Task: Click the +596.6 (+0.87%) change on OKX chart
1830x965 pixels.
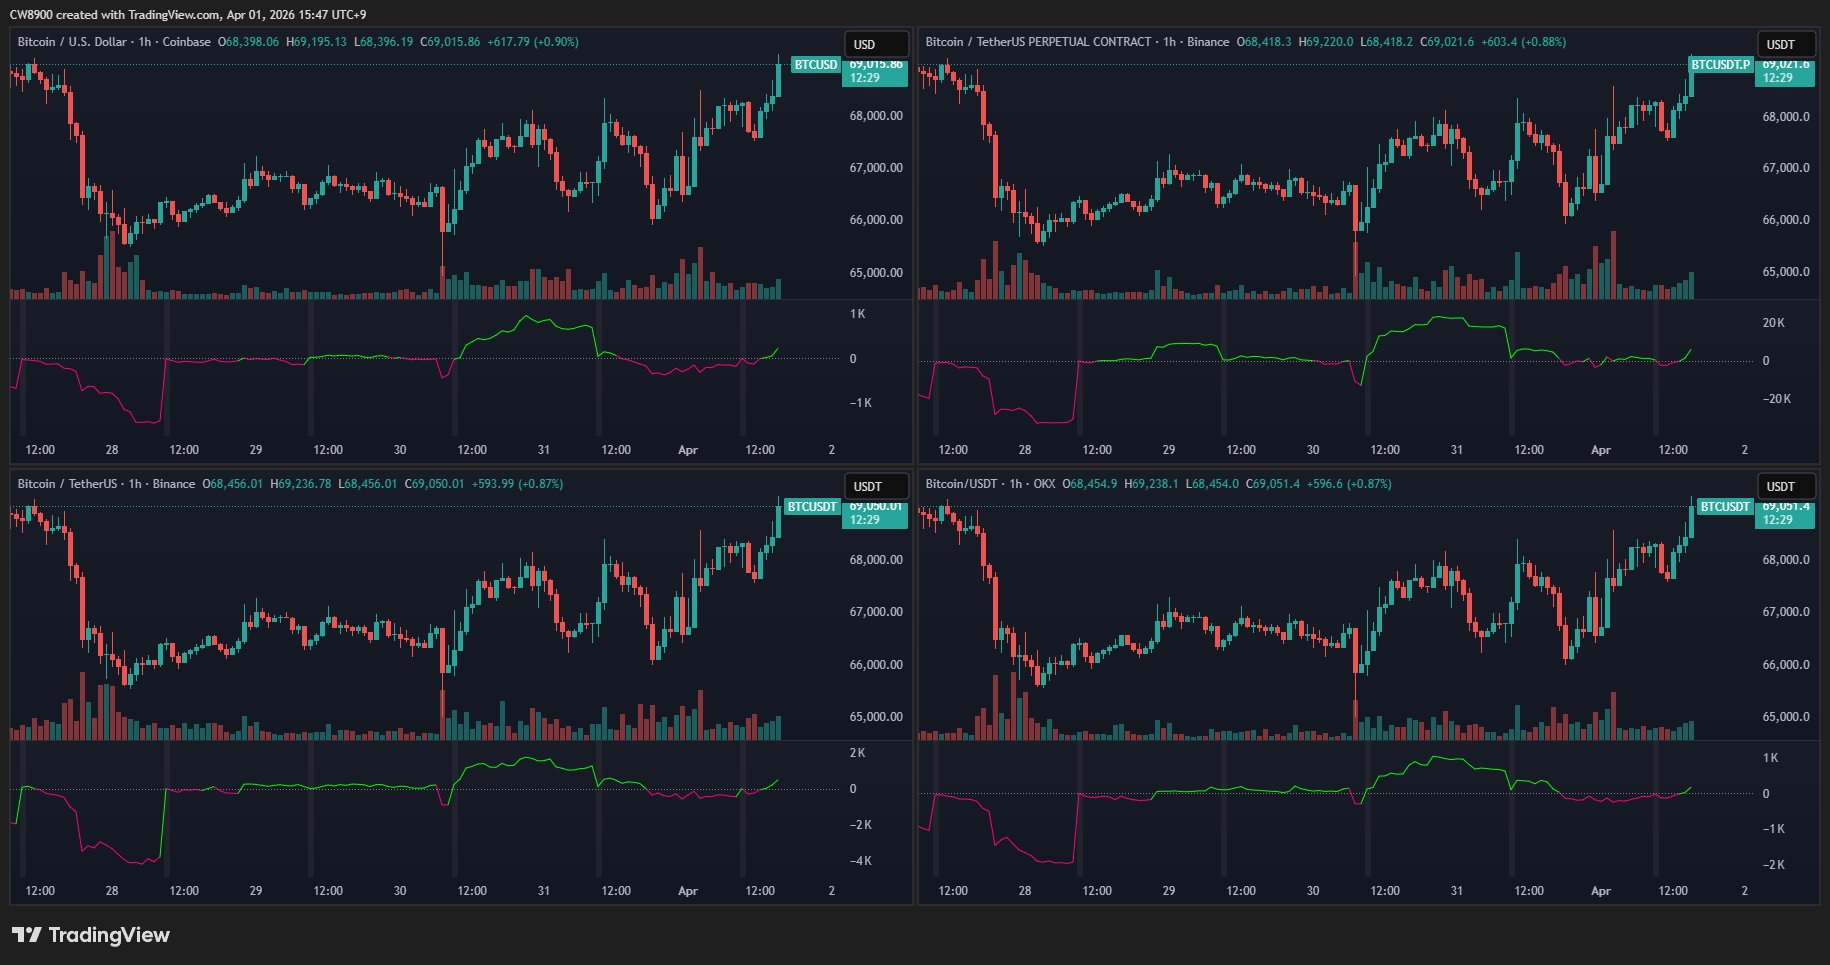Action: pos(1349,484)
